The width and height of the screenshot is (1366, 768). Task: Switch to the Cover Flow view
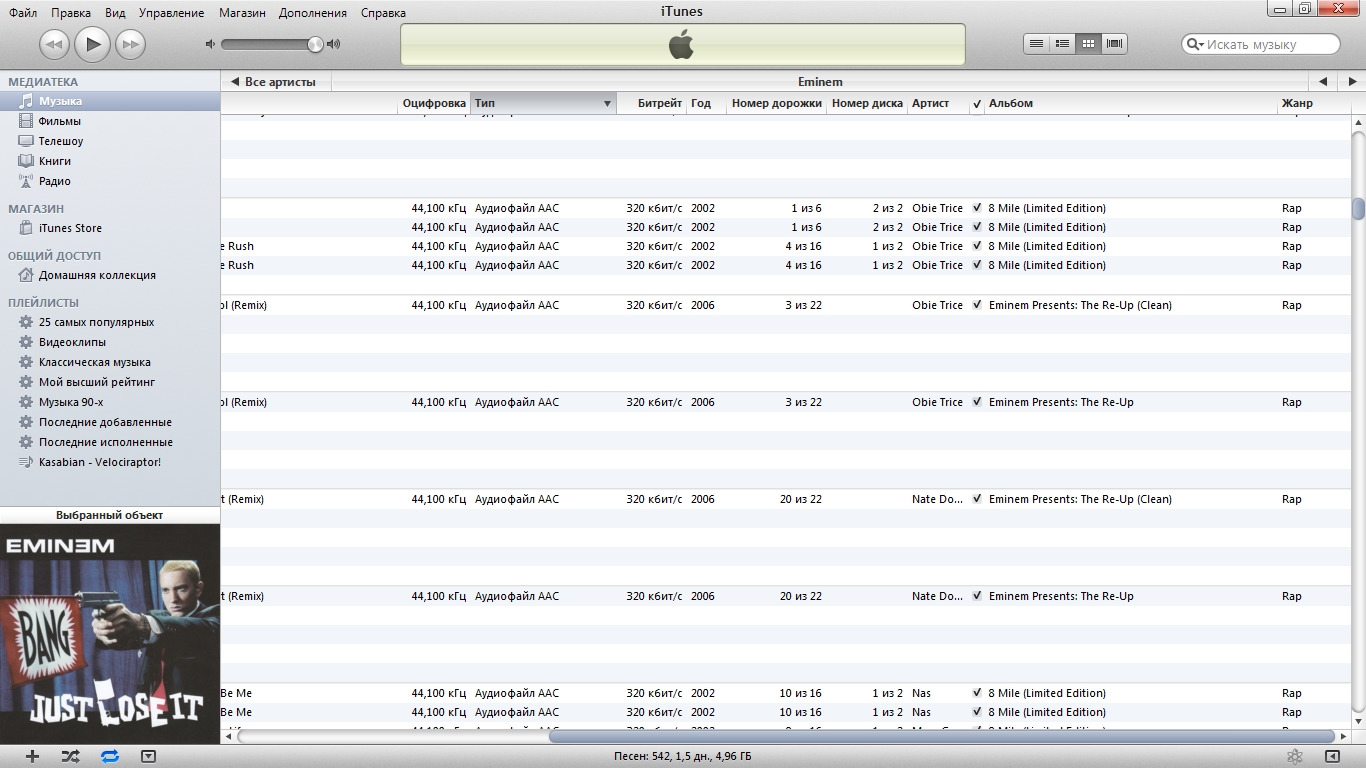pyautogui.click(x=1115, y=44)
